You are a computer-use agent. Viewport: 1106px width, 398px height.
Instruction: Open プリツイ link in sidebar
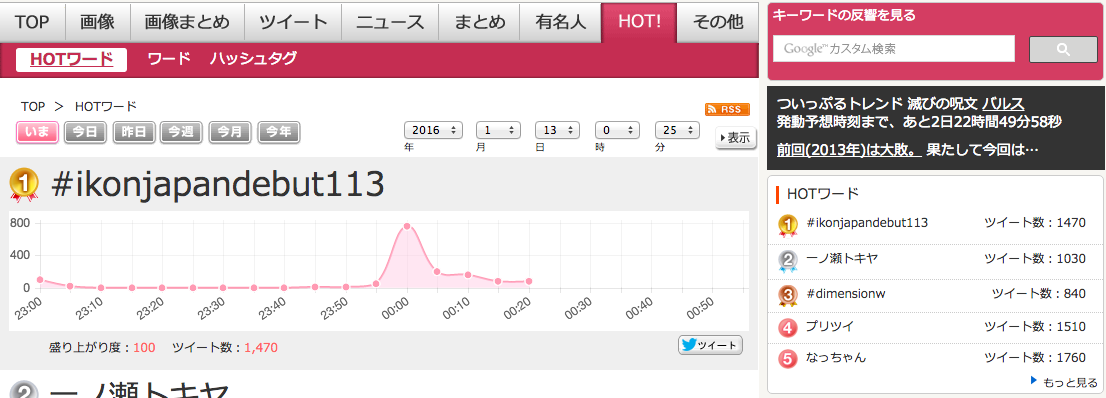(x=829, y=327)
